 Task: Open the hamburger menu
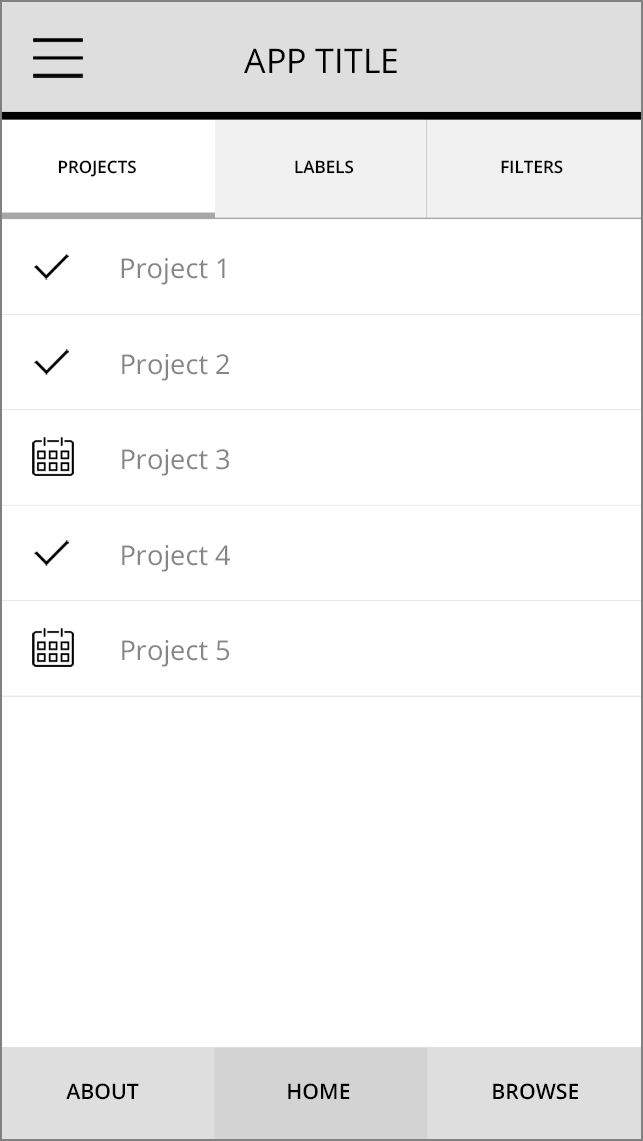pos(58,58)
